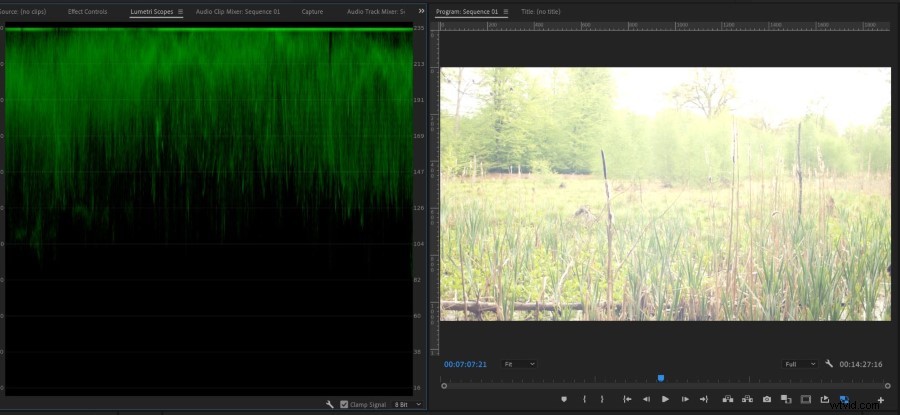Click the blue playhead on time ruler

pos(661,378)
